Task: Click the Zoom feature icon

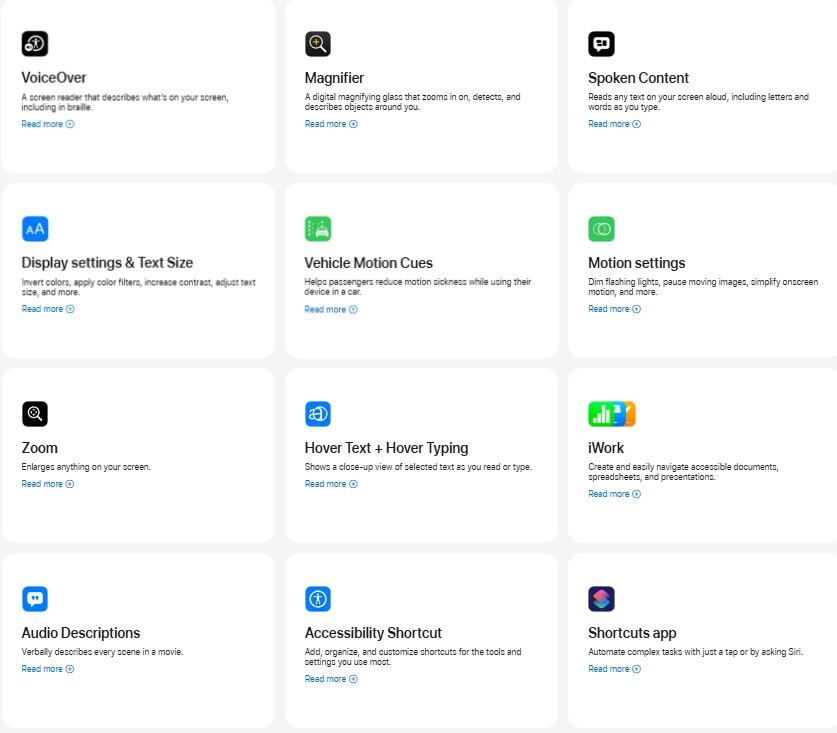Action: point(35,414)
